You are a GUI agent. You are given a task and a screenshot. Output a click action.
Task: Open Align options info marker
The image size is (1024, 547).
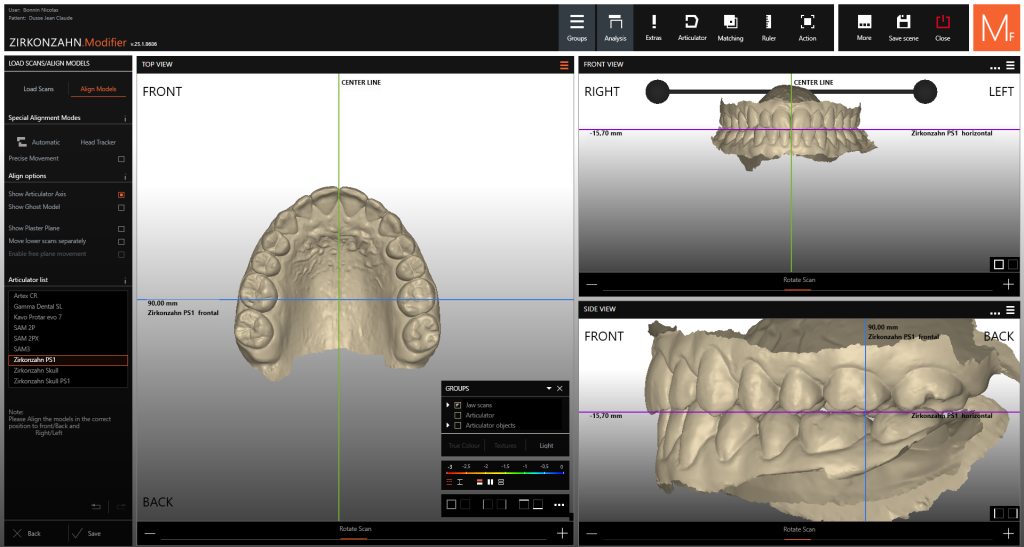pos(125,177)
